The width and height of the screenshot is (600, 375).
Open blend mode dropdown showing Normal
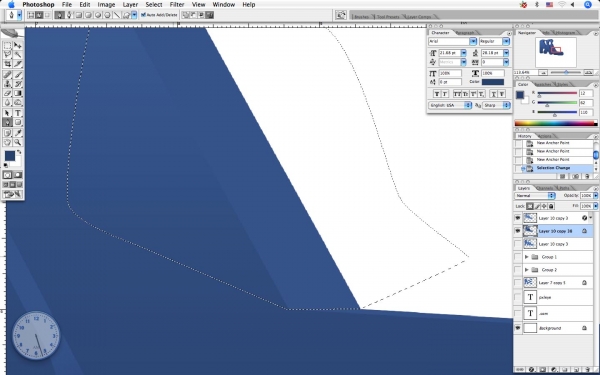pyautogui.click(x=535, y=196)
